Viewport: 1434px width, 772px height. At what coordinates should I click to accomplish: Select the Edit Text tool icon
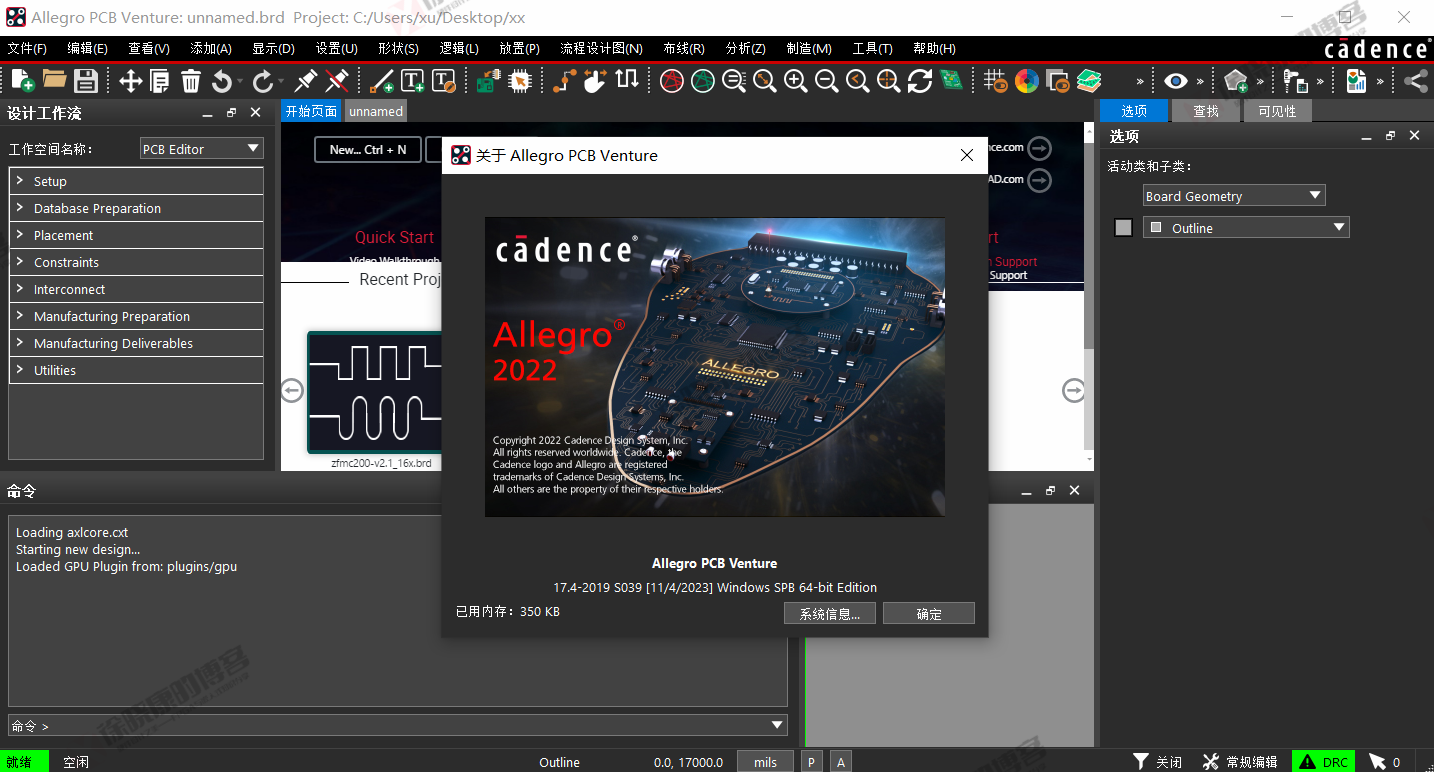click(x=444, y=81)
